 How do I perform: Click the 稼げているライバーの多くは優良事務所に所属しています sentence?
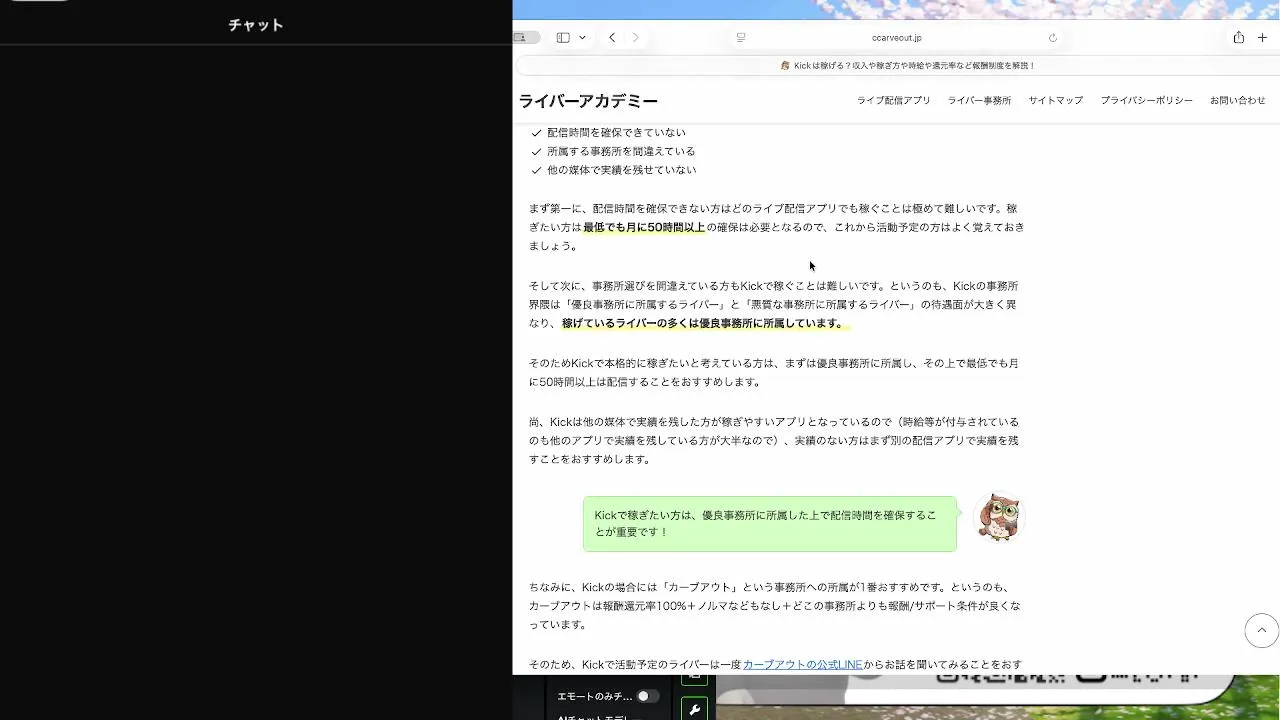coord(703,324)
